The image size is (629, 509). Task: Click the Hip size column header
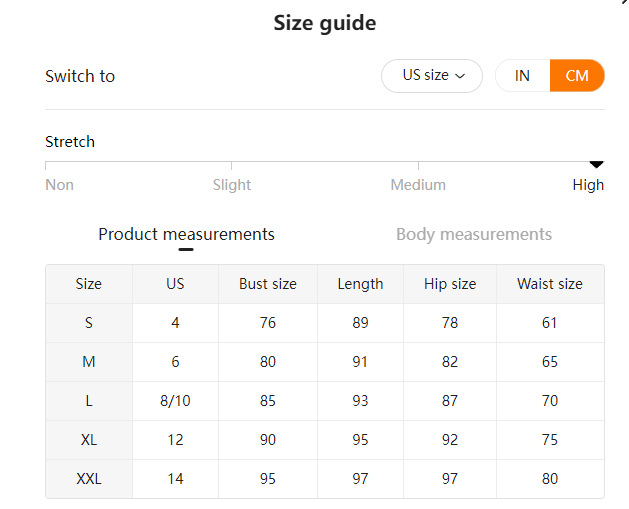click(x=450, y=284)
